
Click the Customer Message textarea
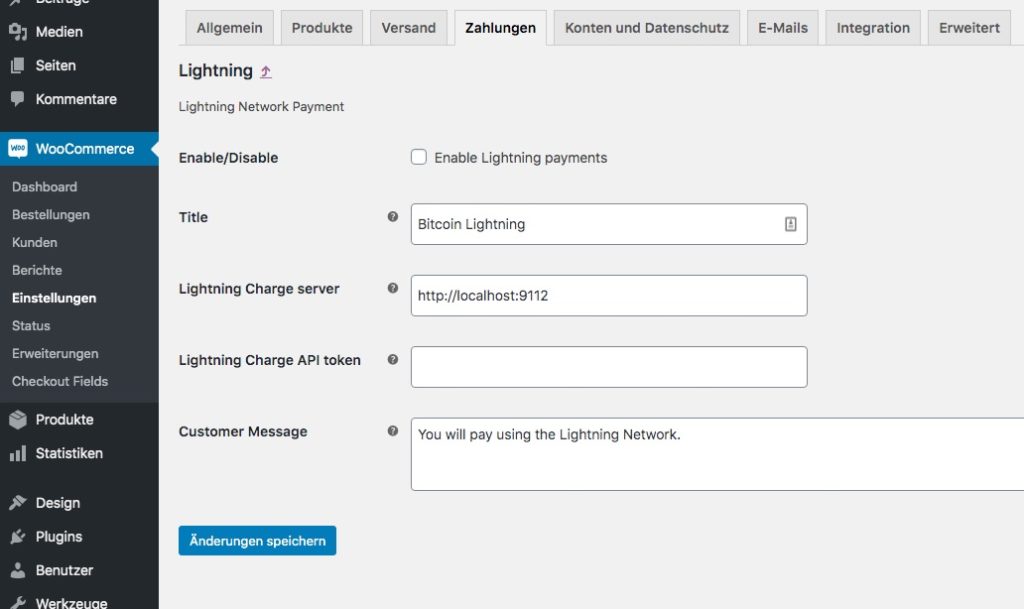[717, 454]
